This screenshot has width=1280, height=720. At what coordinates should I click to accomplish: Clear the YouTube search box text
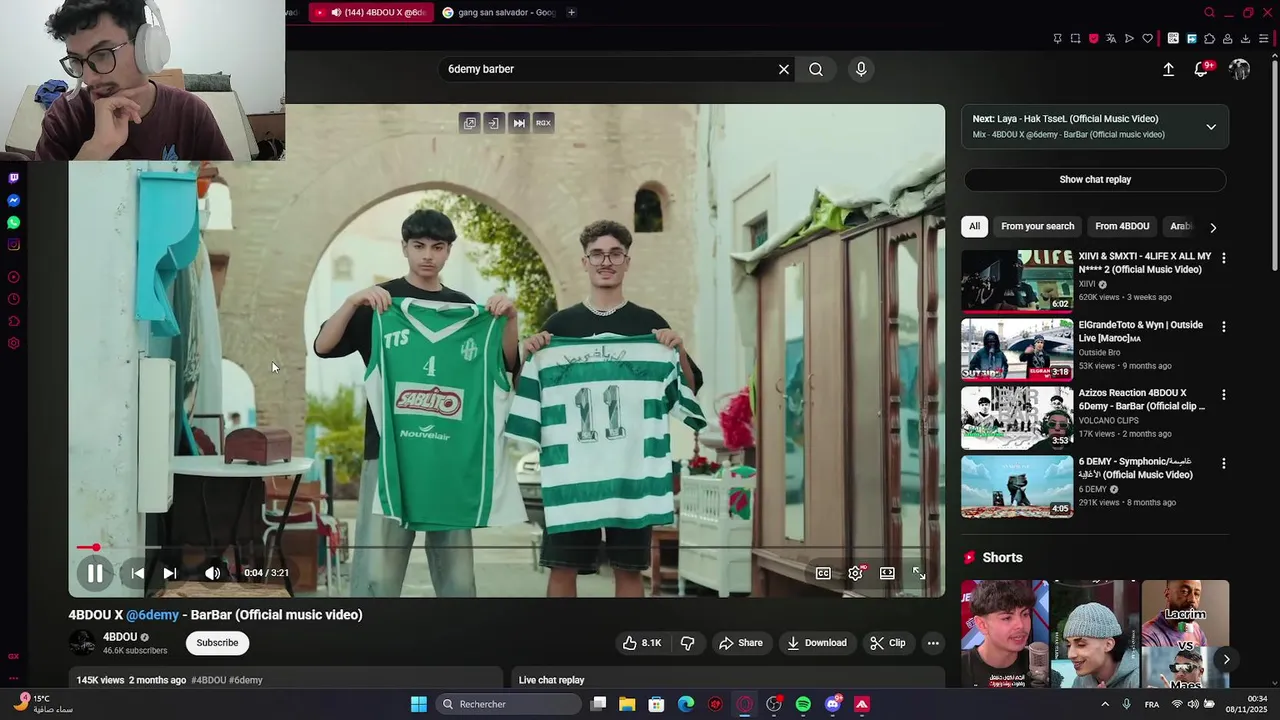[784, 69]
